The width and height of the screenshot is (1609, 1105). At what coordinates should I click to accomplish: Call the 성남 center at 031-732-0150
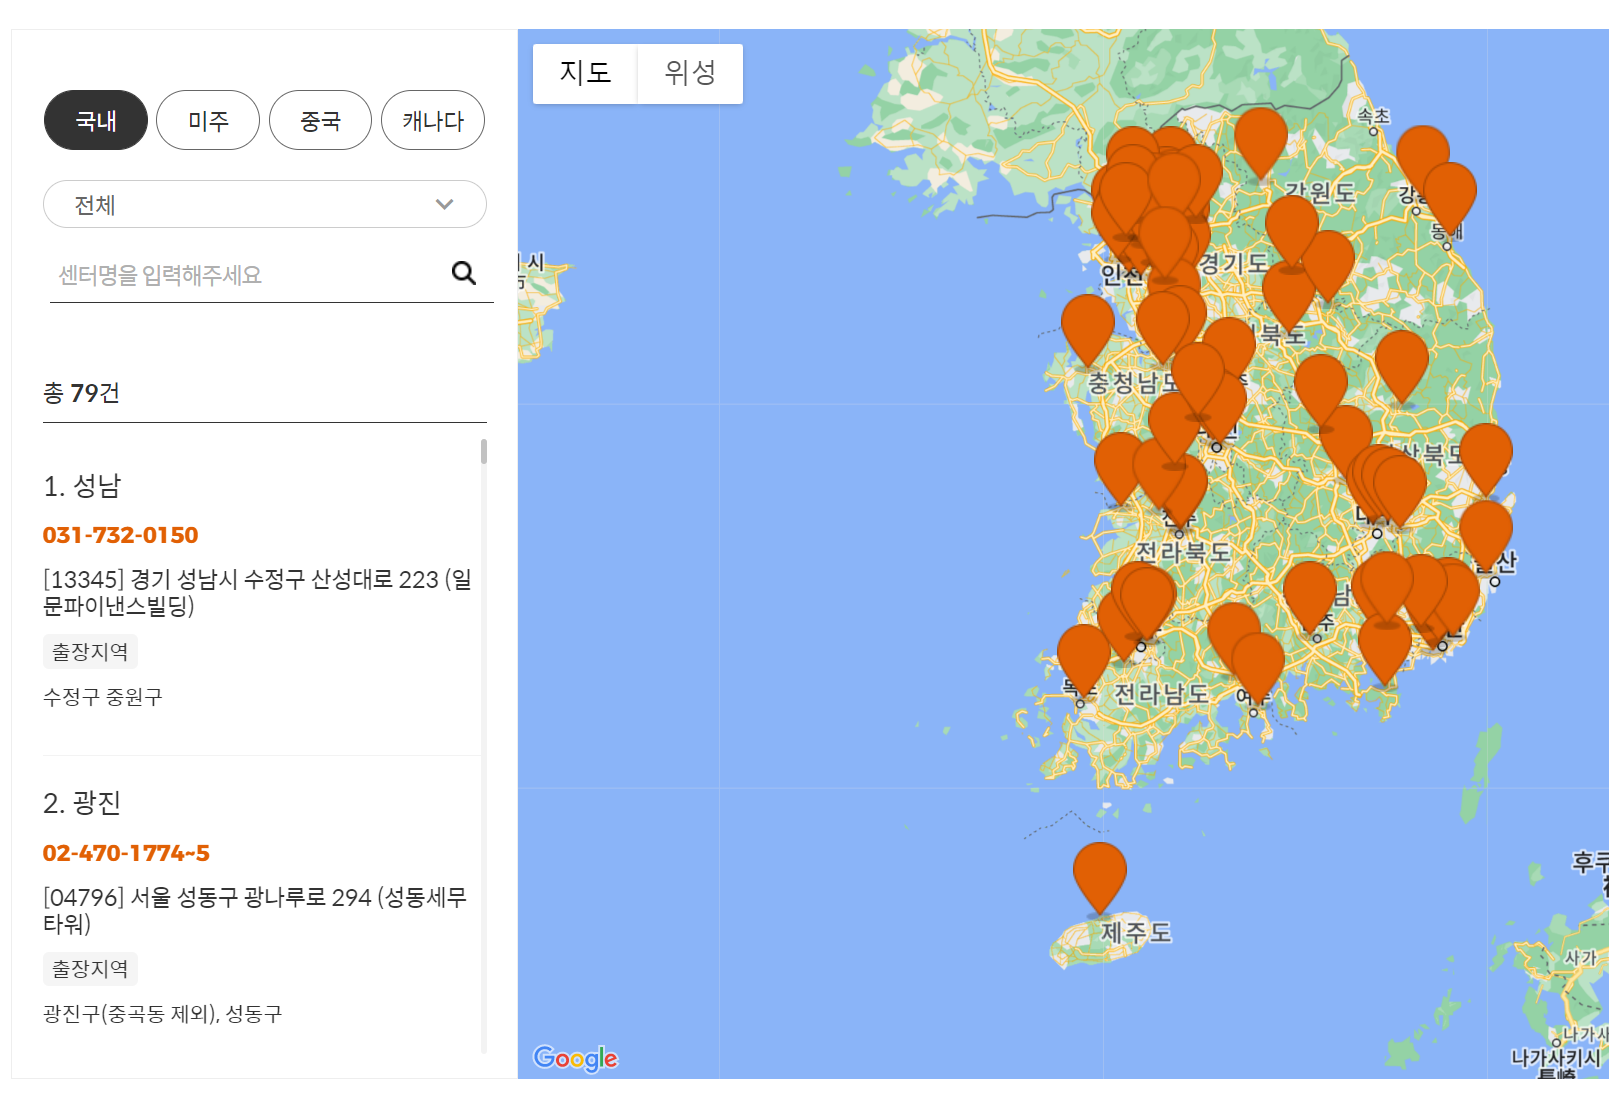click(120, 534)
